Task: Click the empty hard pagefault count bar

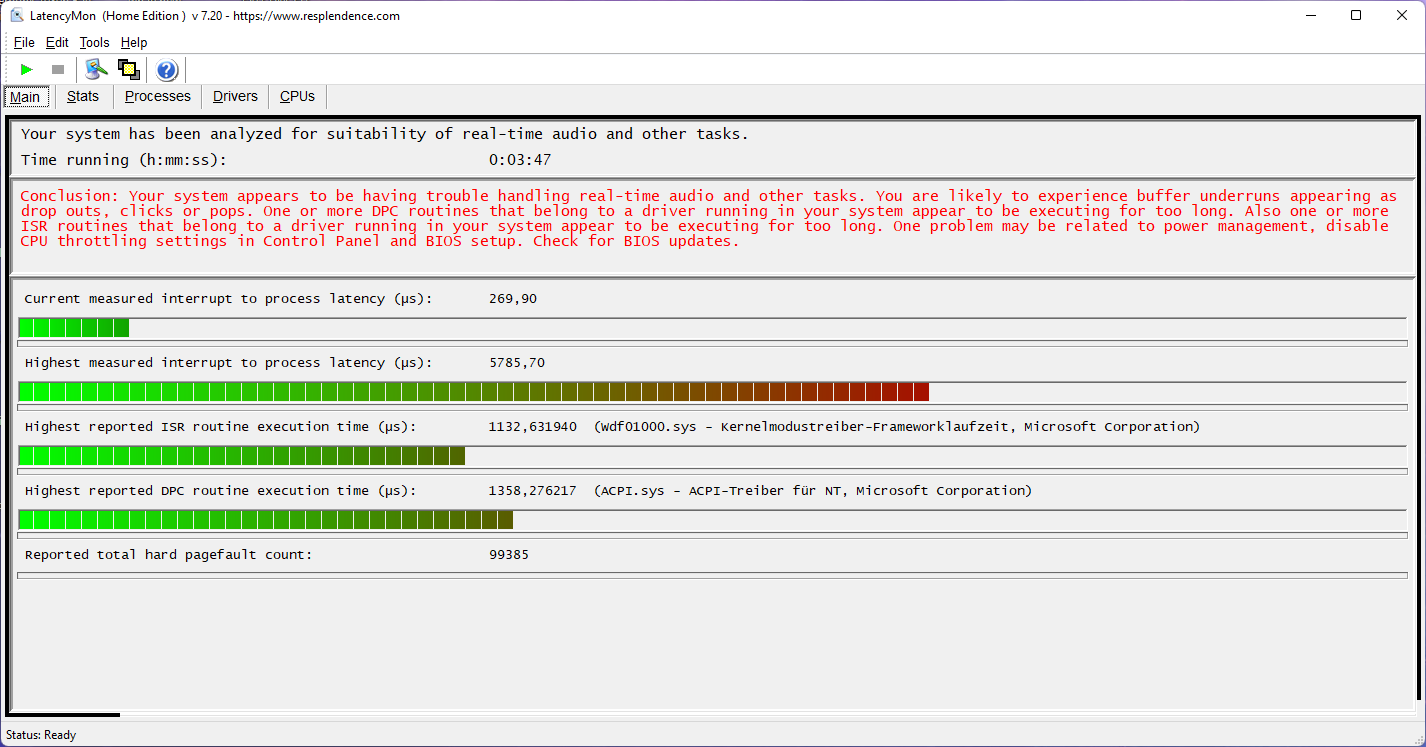Action: pyautogui.click(x=712, y=575)
